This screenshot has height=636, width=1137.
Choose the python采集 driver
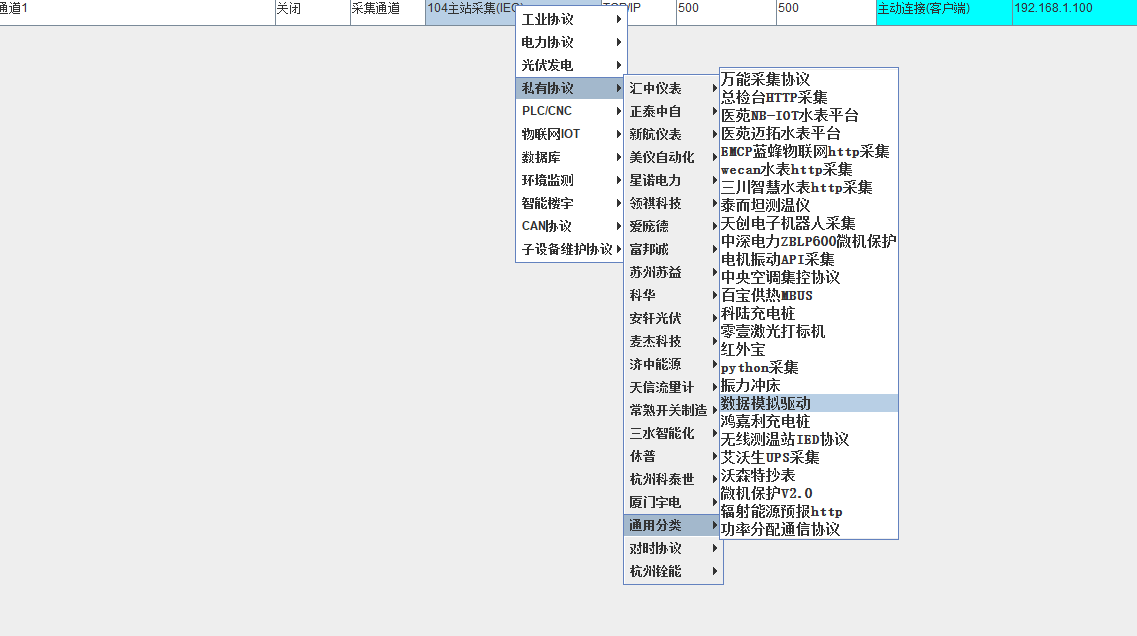[809, 367]
